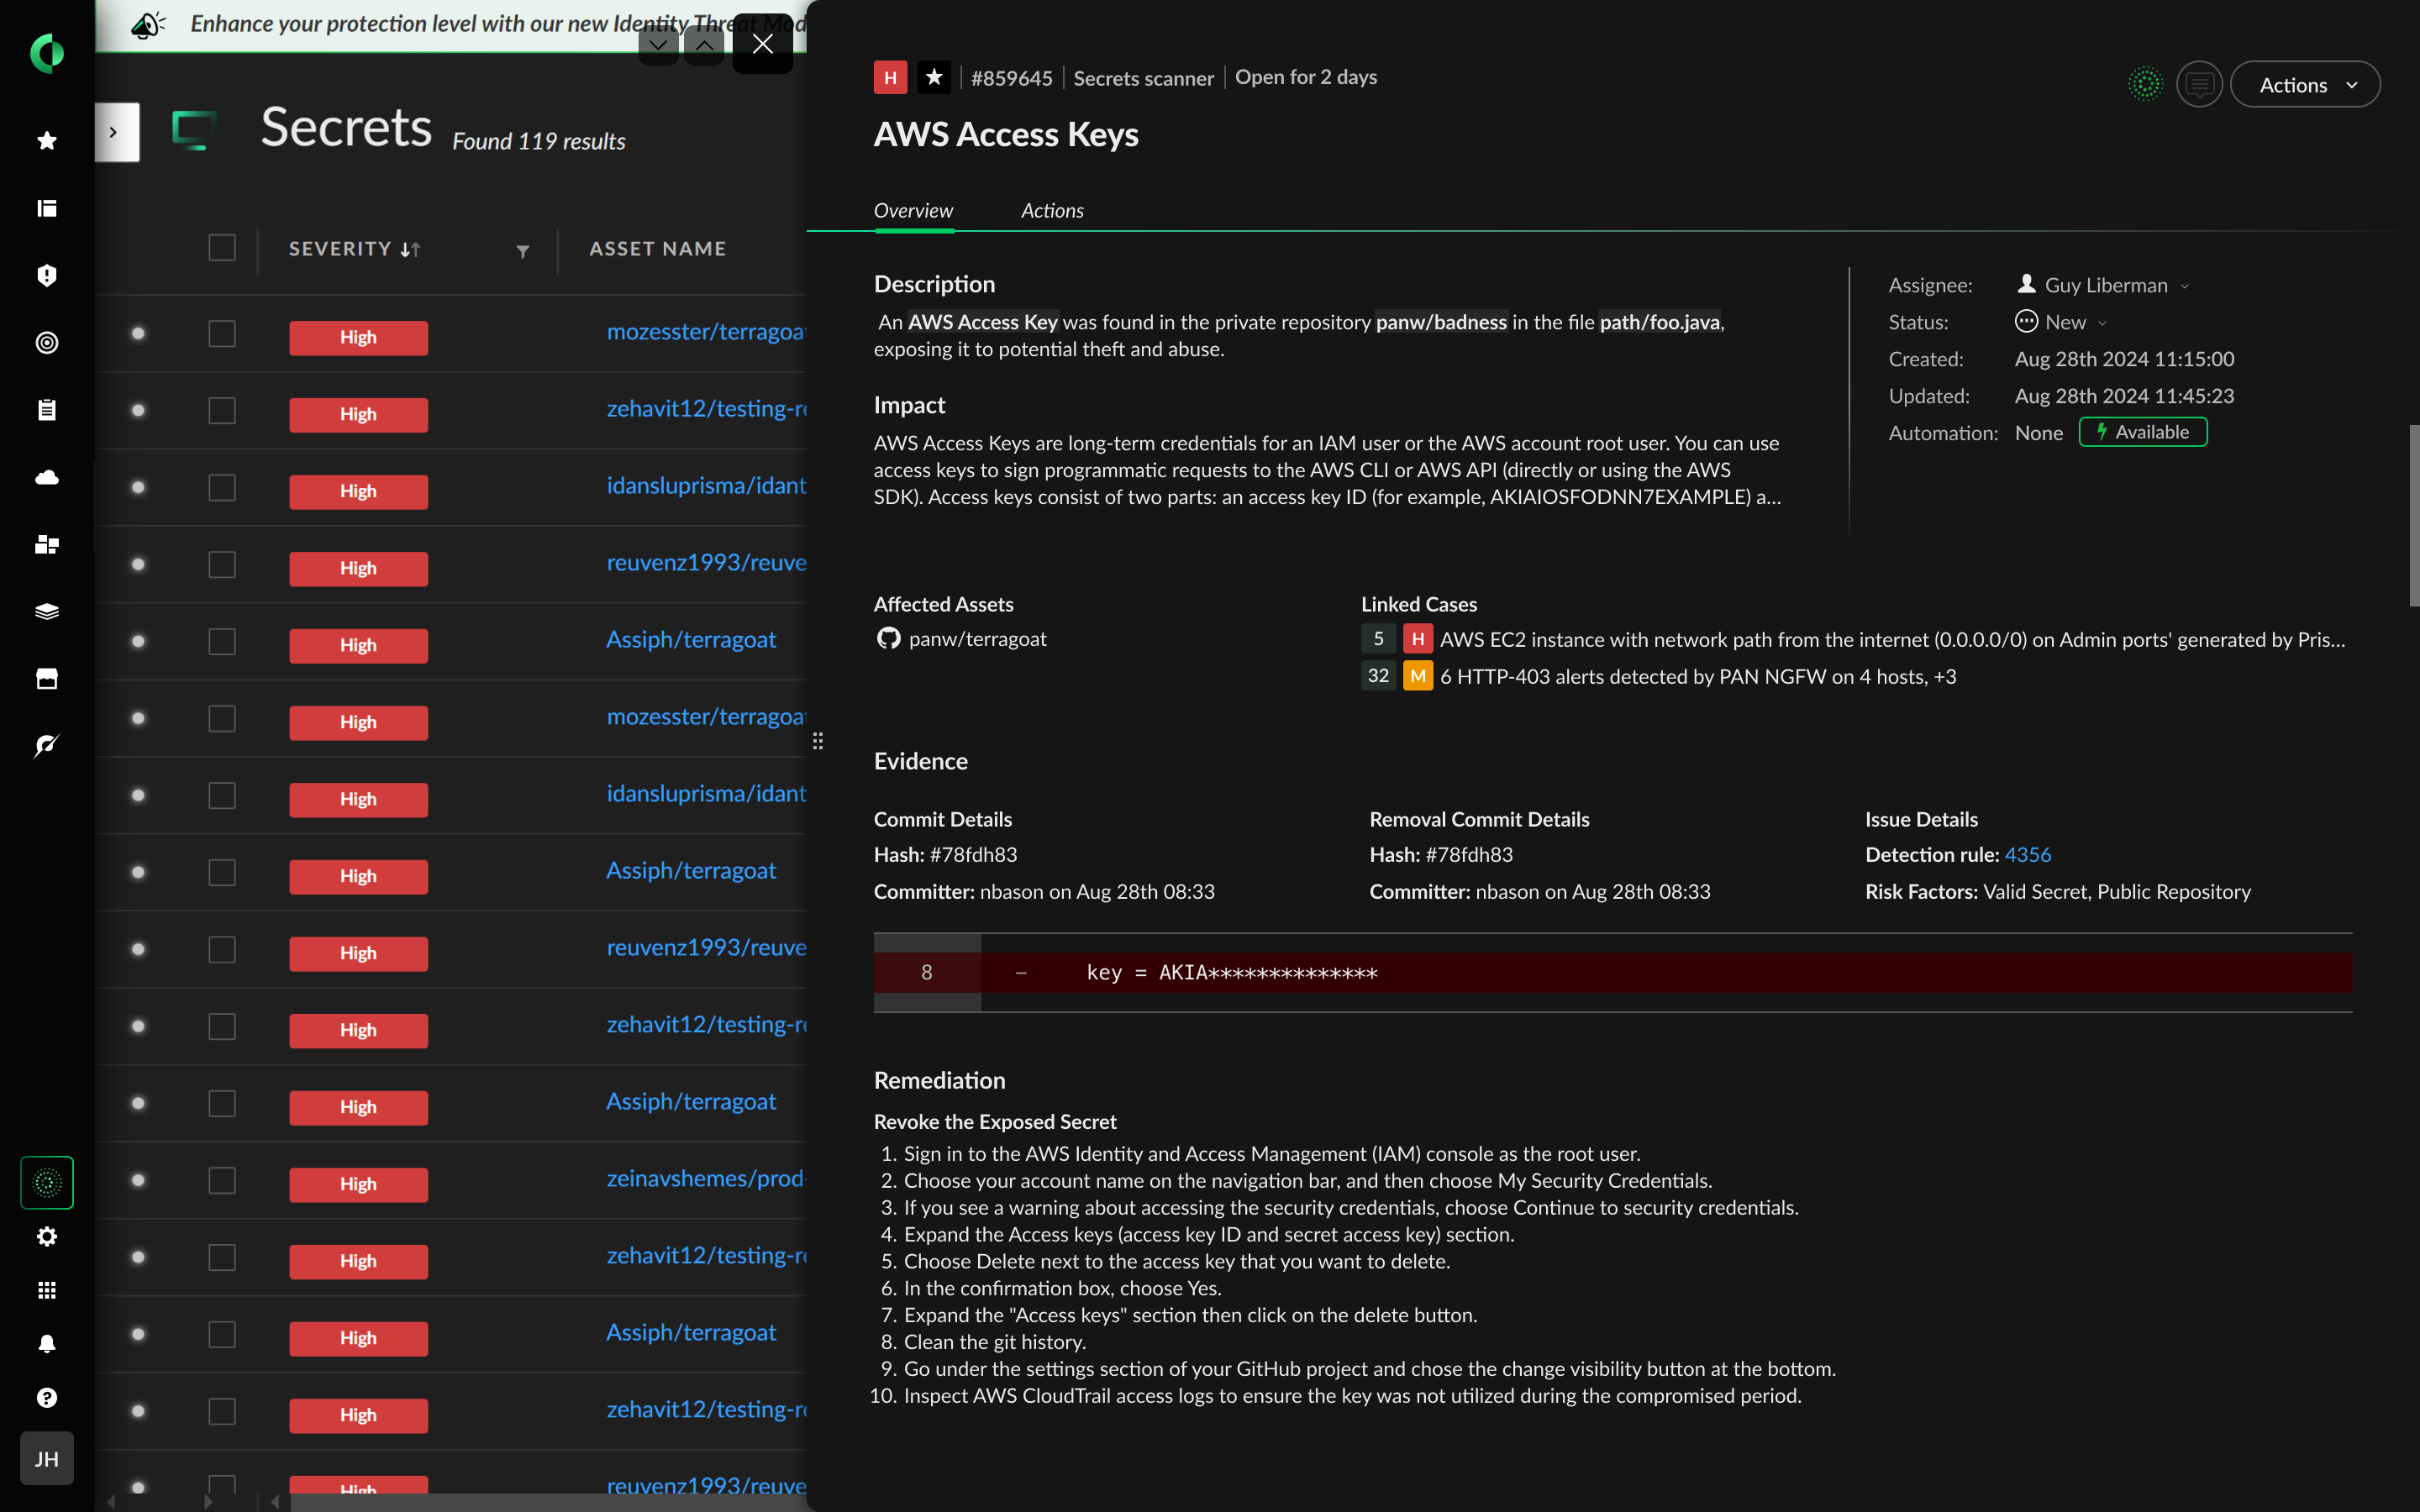
Task: Click the bell notifications icon
Action: click(46, 1343)
